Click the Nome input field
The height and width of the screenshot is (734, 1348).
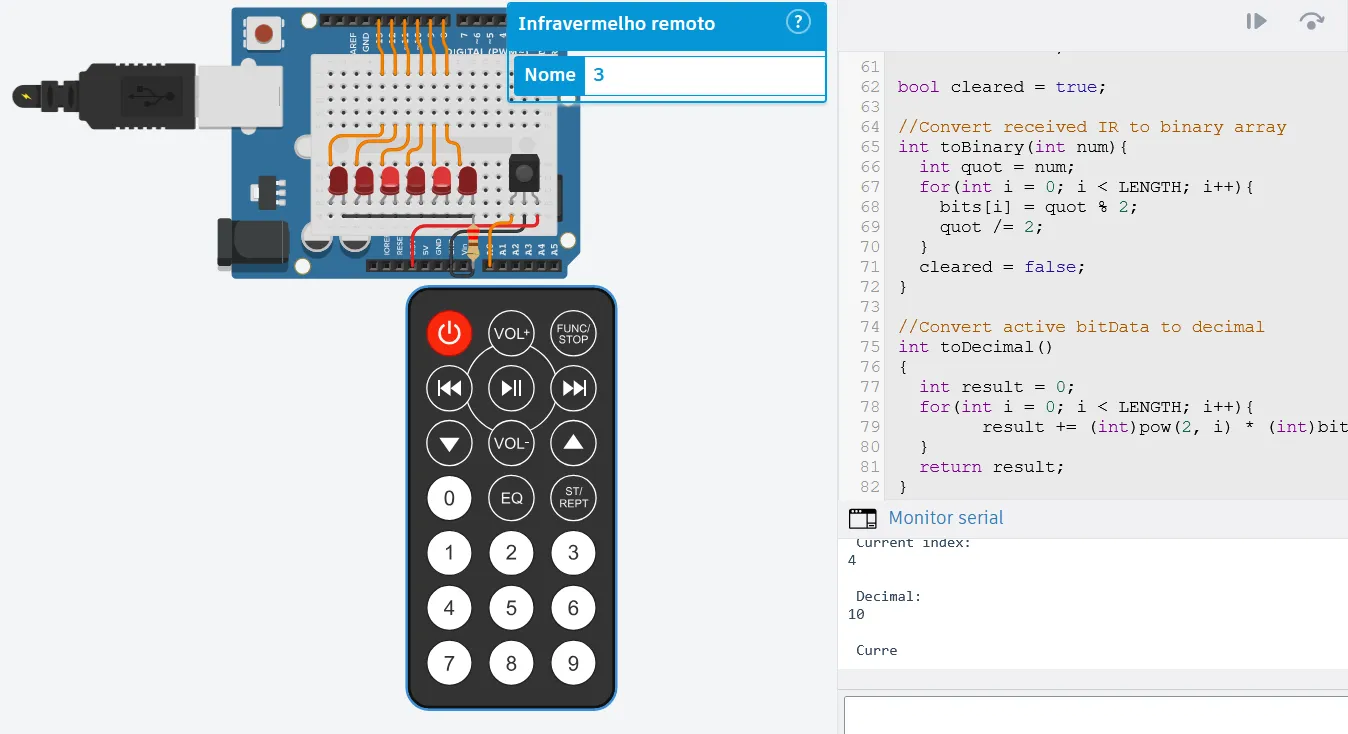click(700, 75)
